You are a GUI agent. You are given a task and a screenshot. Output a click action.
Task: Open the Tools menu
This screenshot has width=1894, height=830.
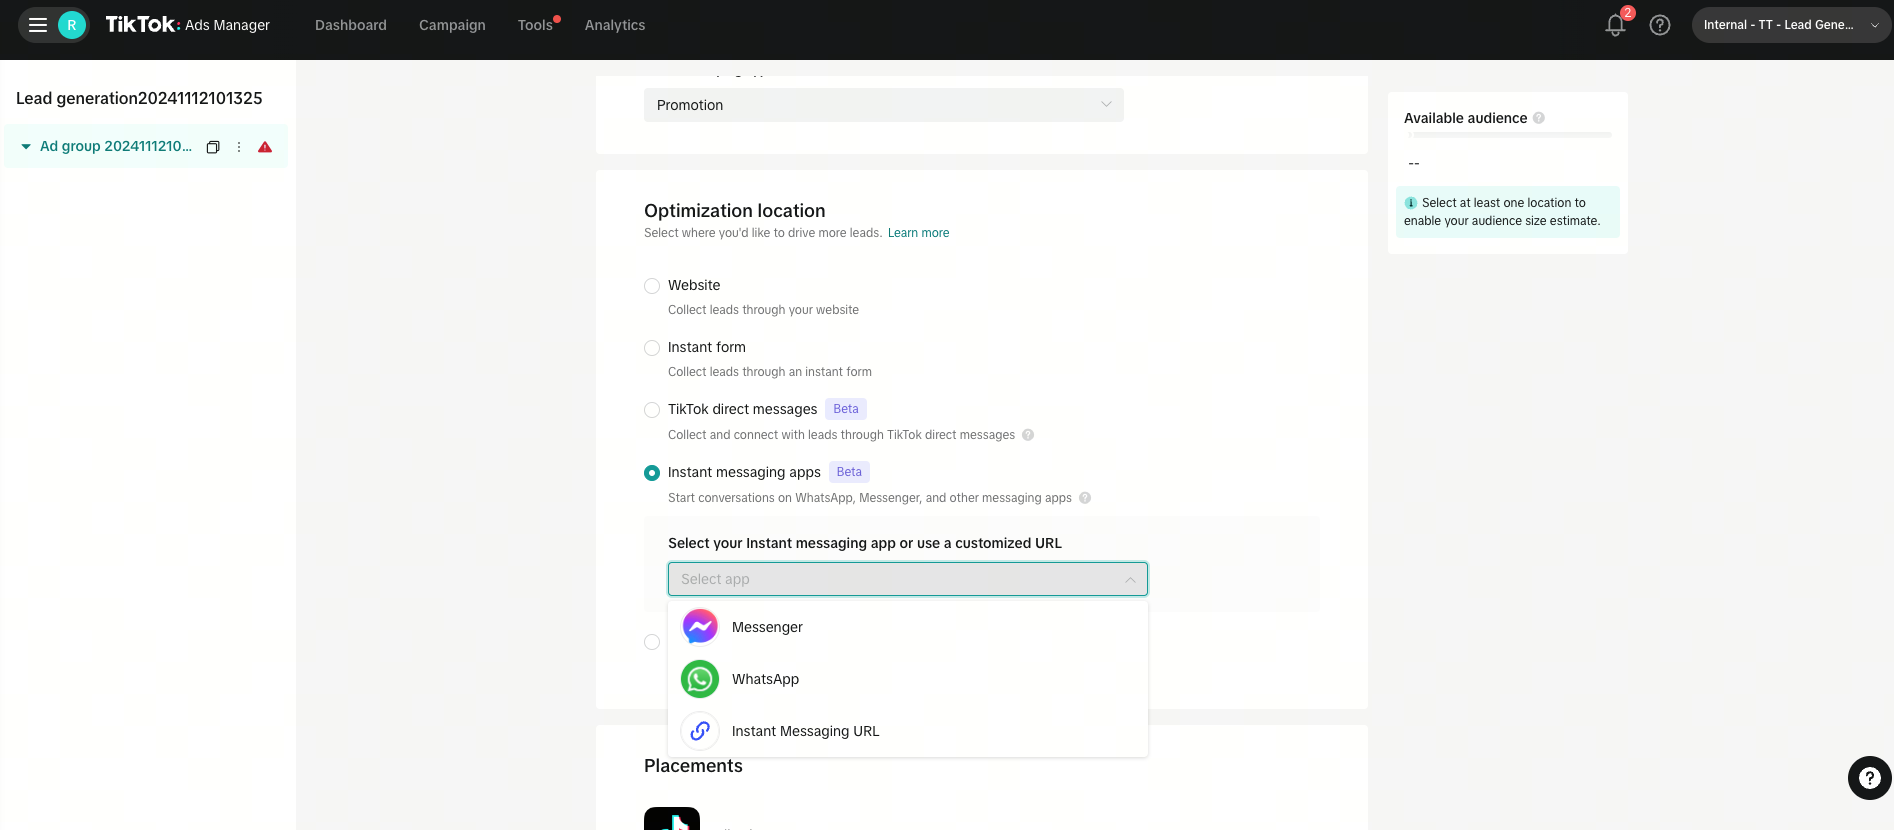pos(536,25)
